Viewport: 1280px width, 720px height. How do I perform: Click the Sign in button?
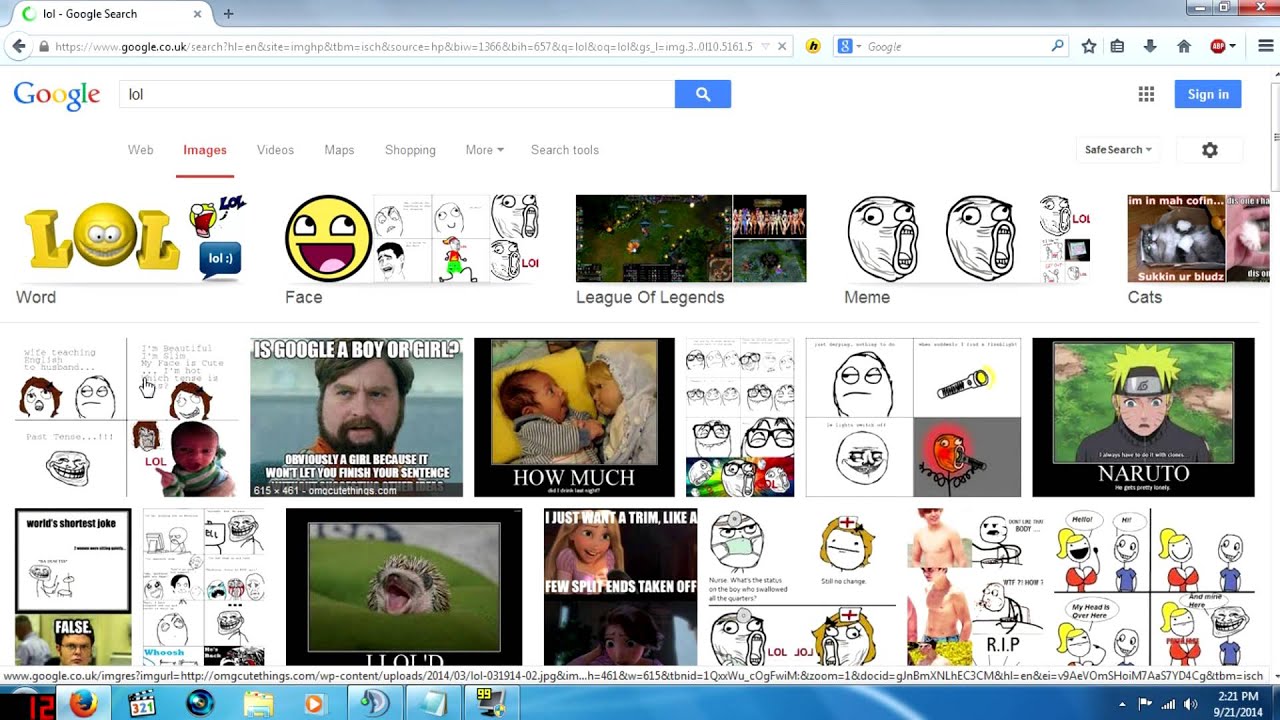pyautogui.click(x=1208, y=94)
